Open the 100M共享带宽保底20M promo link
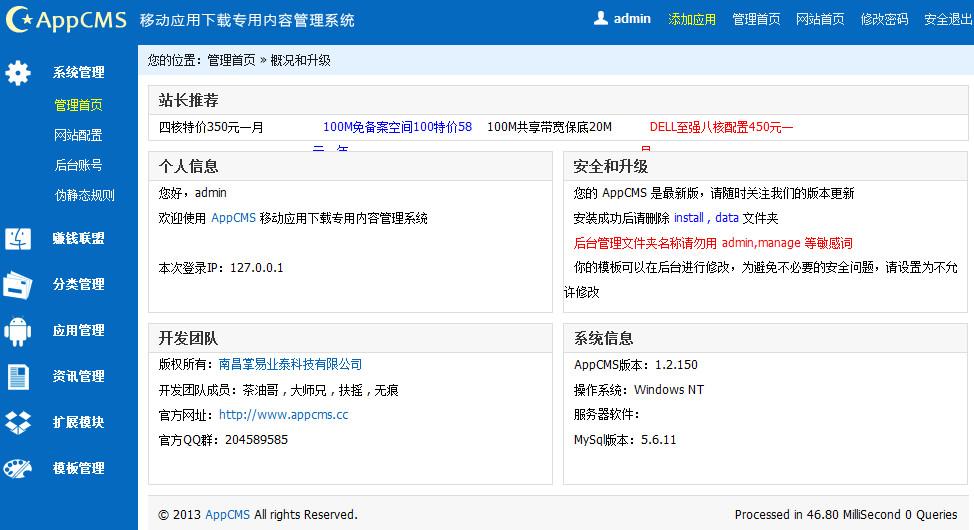Viewport: 974px width, 530px height. 549,127
